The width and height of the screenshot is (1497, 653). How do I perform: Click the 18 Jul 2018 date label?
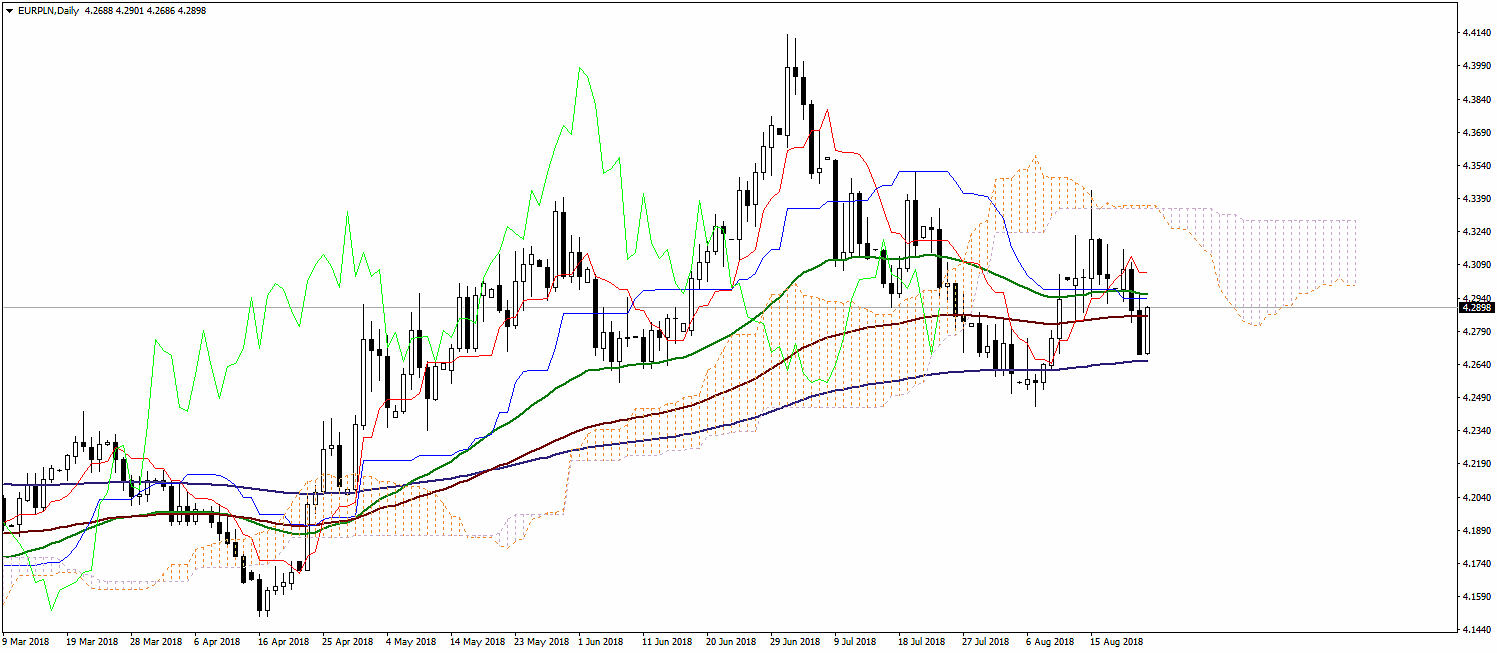pos(922,641)
